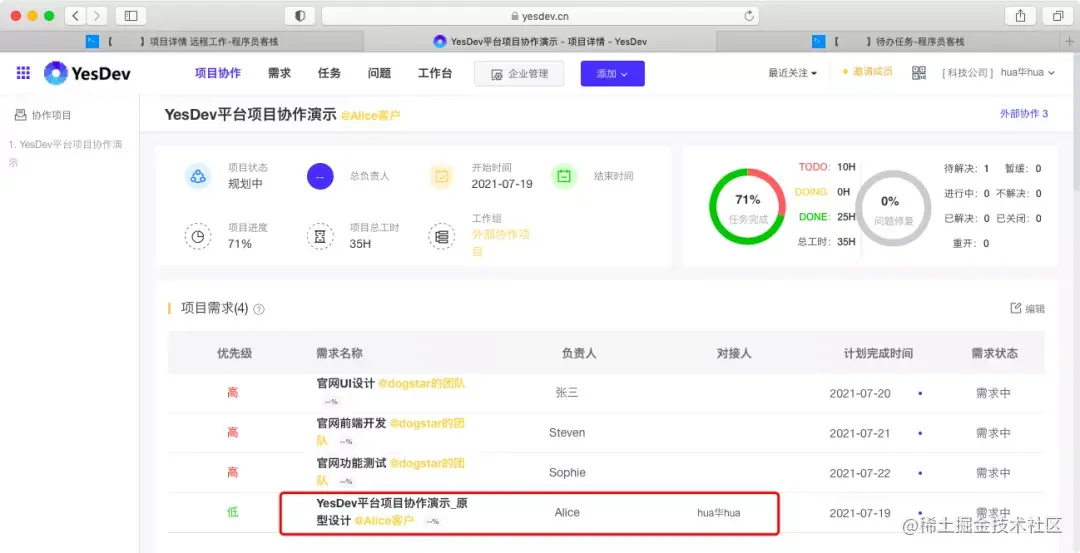The width and height of the screenshot is (1080, 553).
Task: Switch to the YesDev平台项目协作演示 tab
Action: tap(540, 41)
